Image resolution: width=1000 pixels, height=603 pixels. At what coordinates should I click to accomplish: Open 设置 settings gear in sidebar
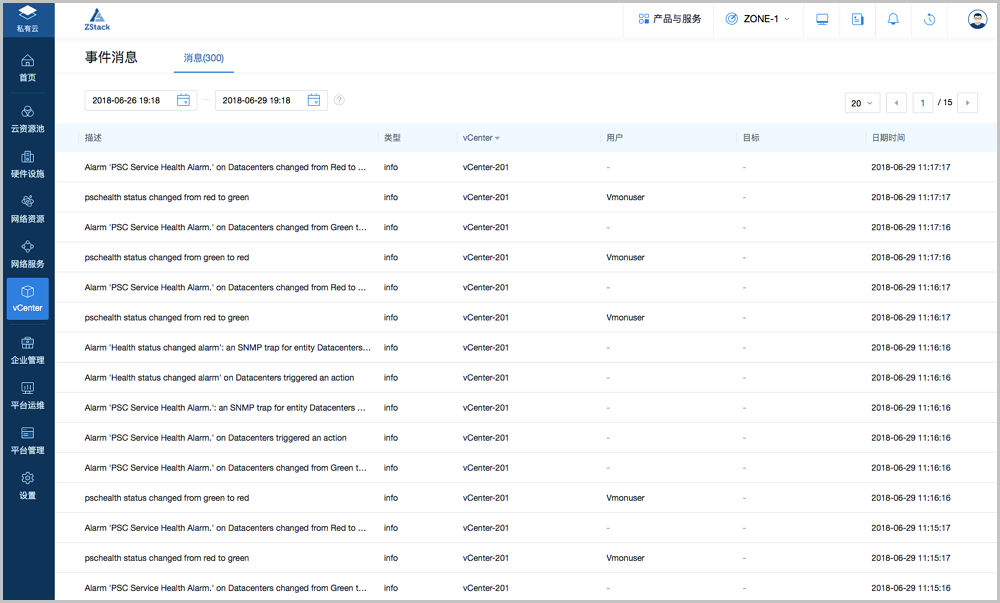point(28,479)
